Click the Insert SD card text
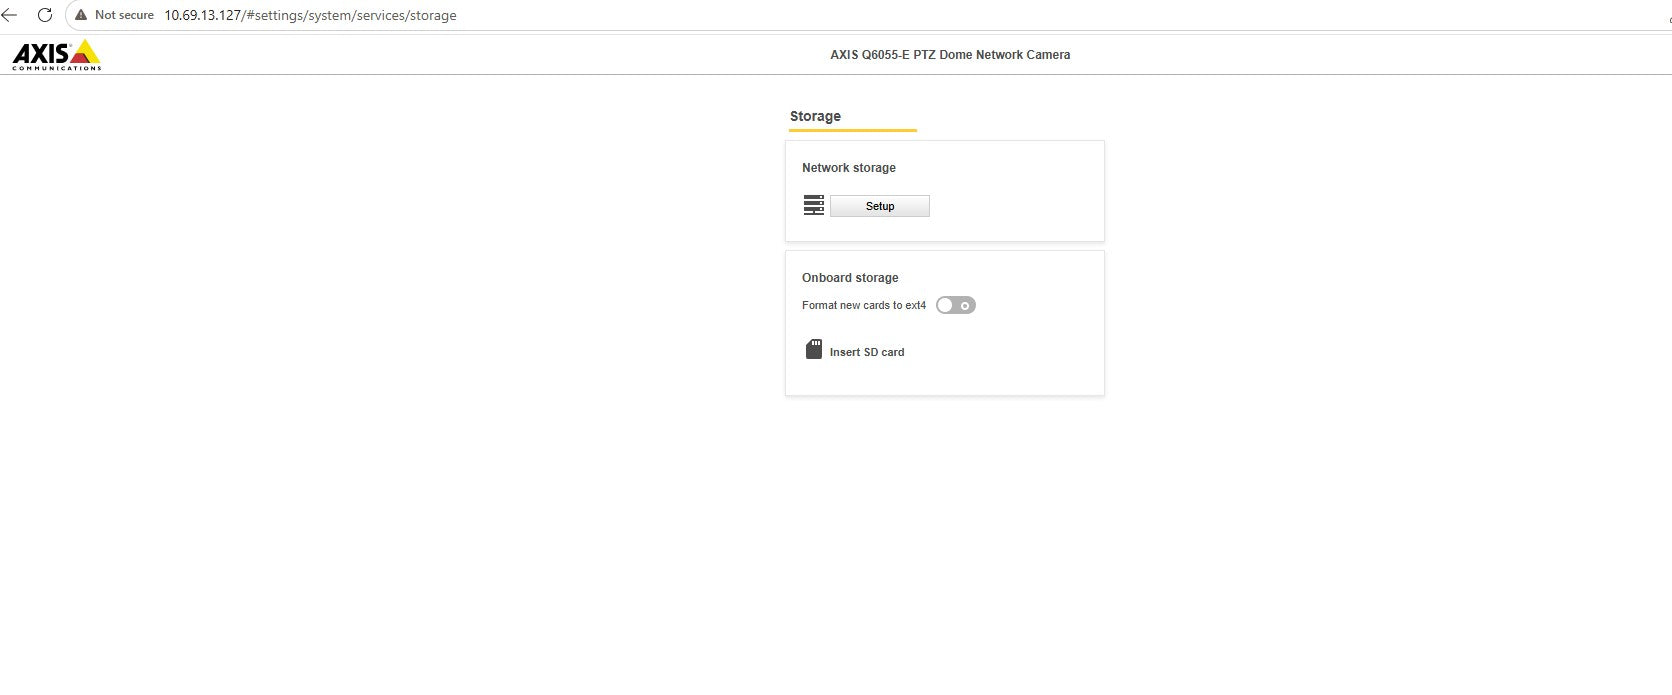Viewport: 1672px width, 695px height. [x=867, y=352]
